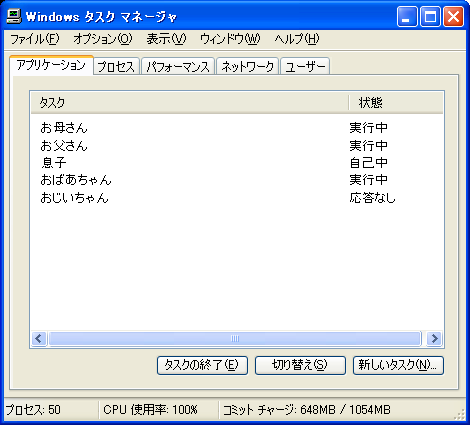Select the お母さん task row

(237, 128)
